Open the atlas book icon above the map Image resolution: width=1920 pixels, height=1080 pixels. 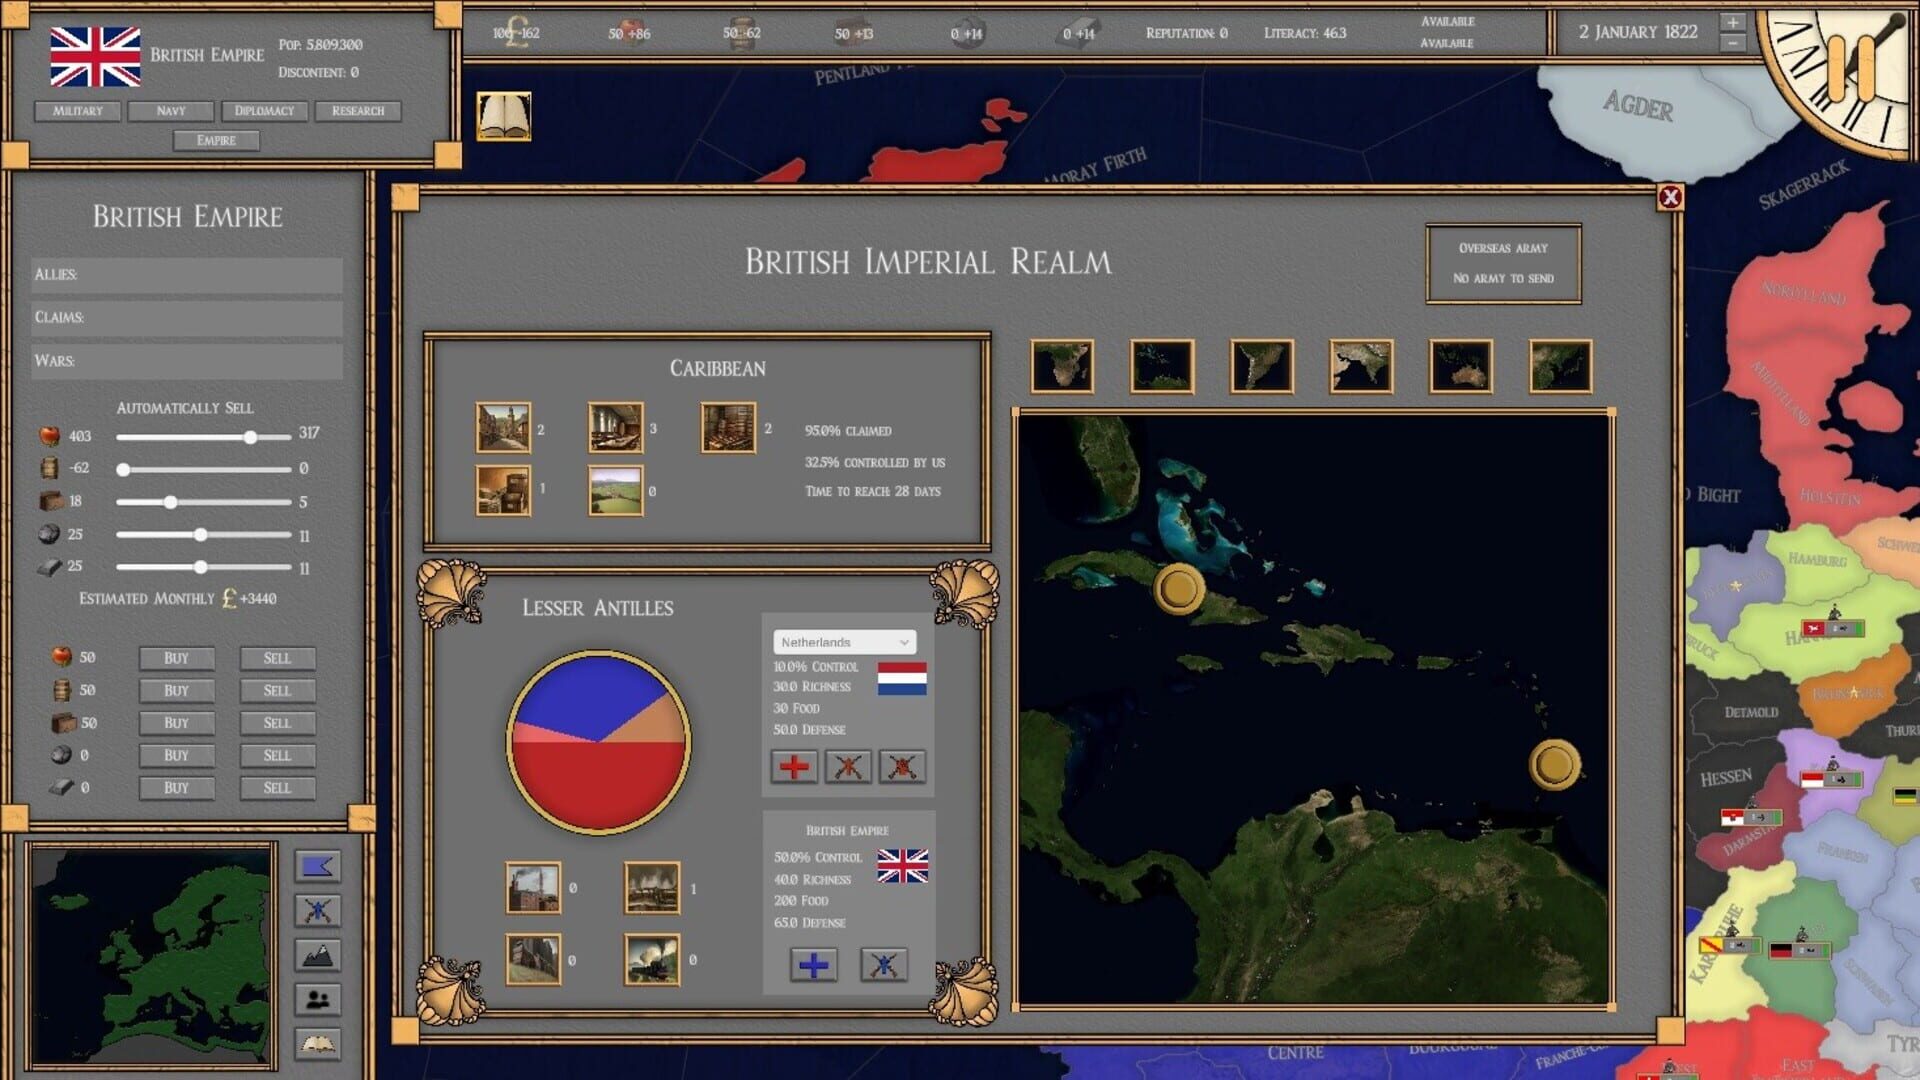[502, 117]
